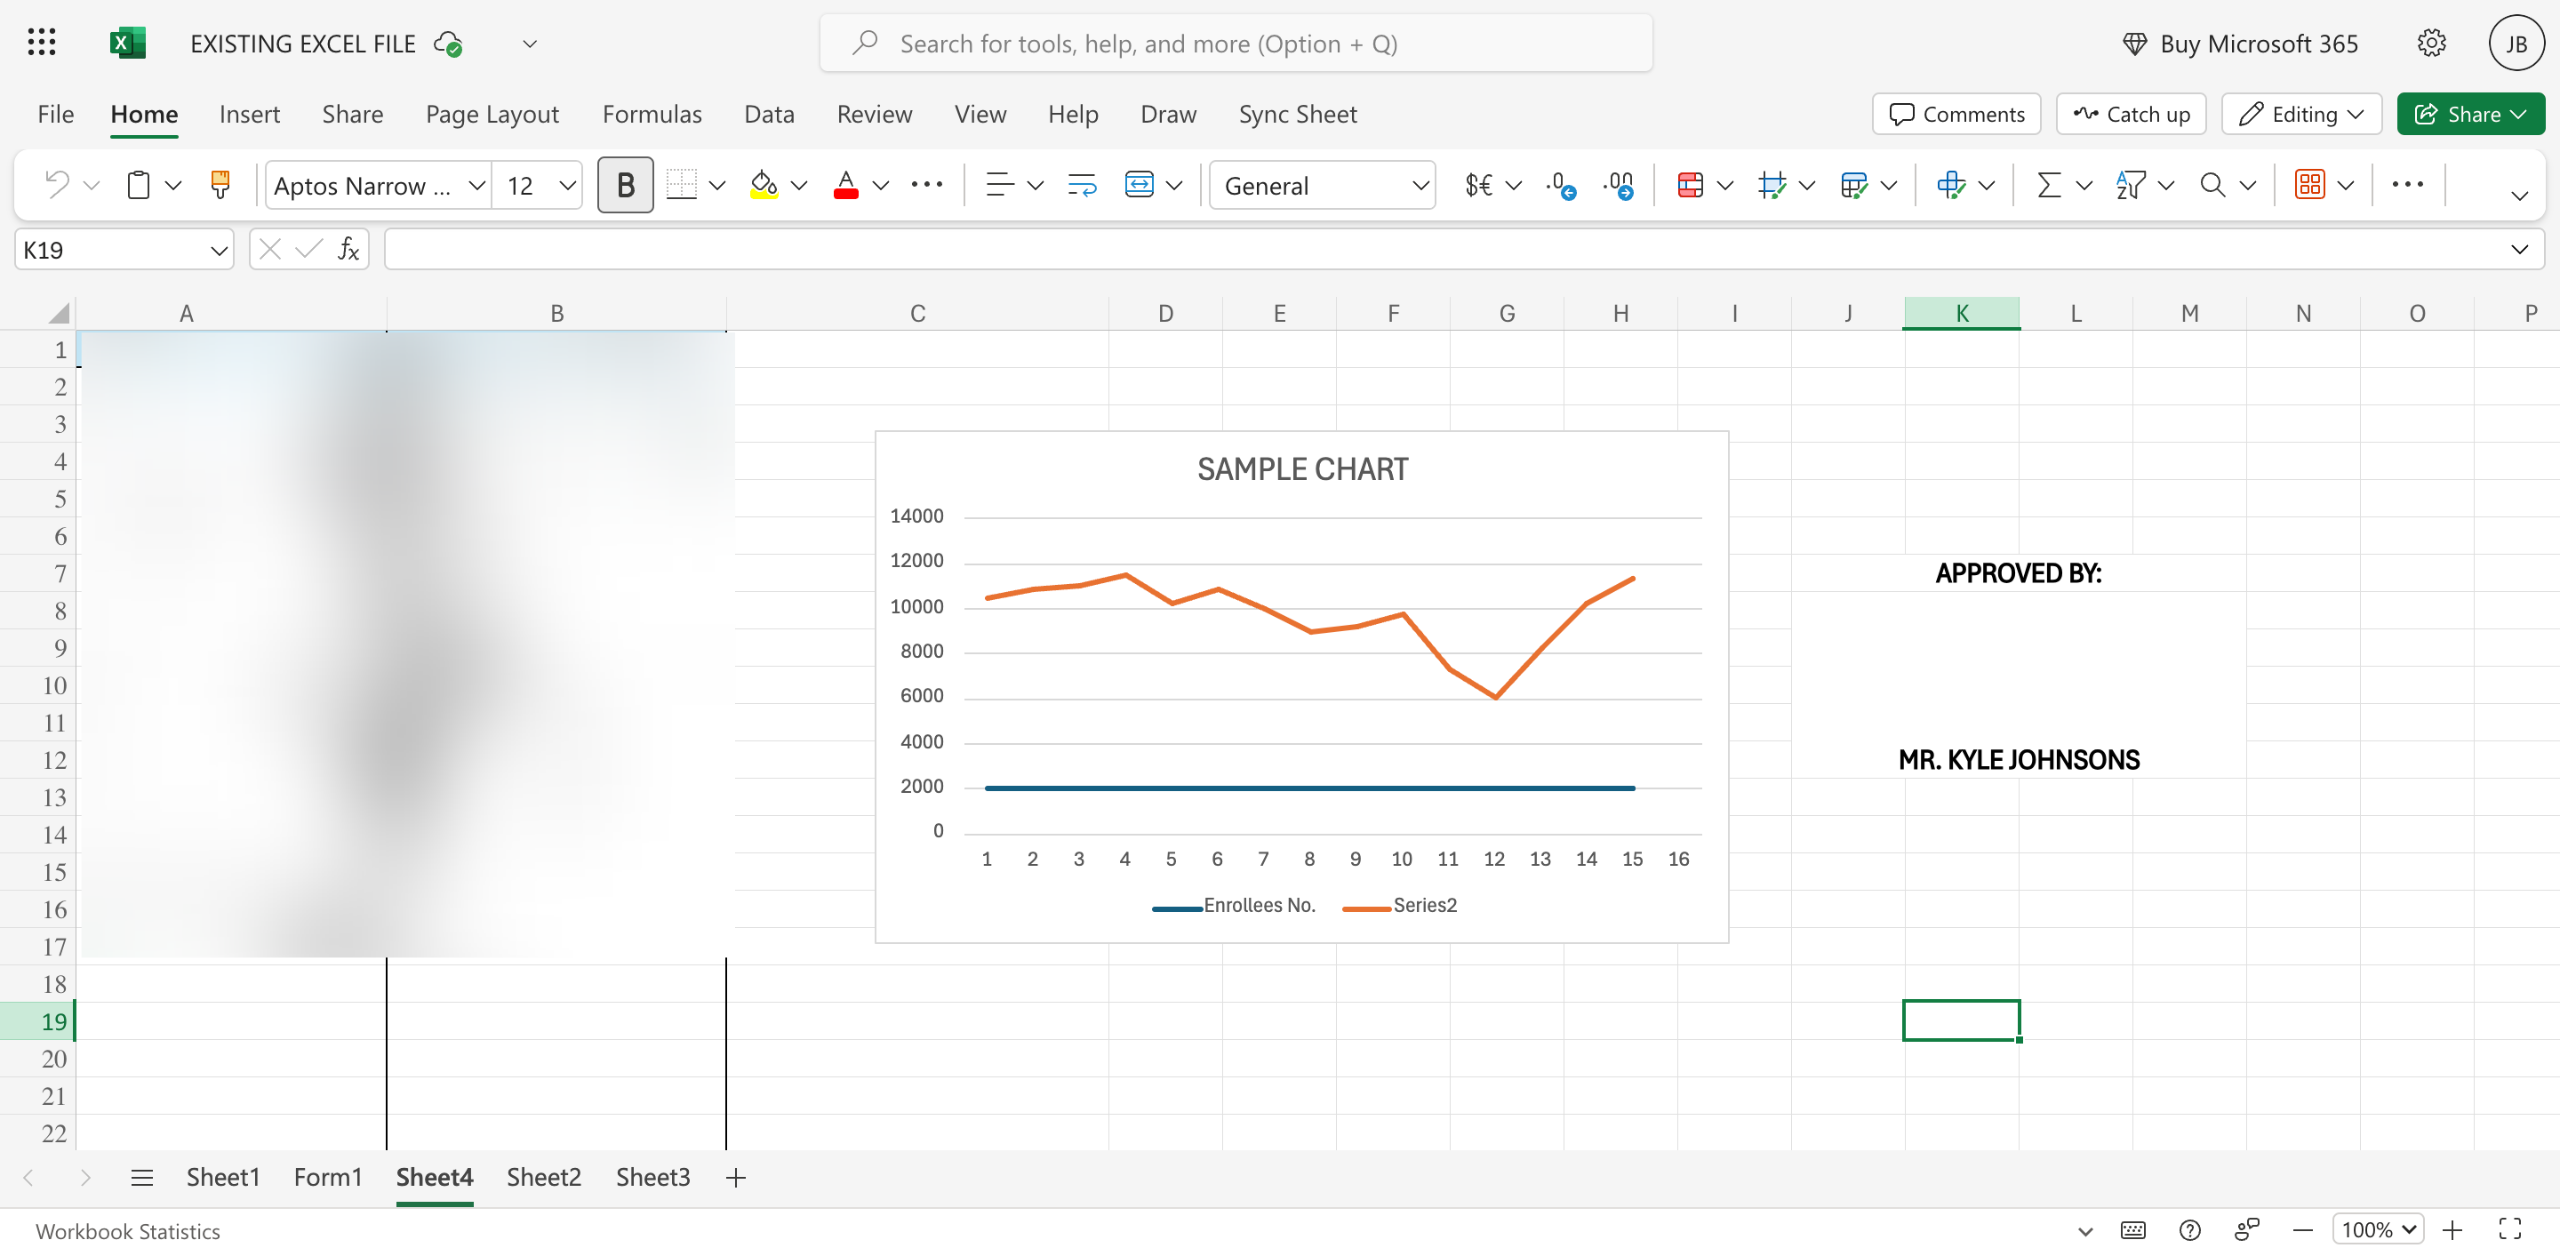Click the yellow fill color swatch
2560x1248 pixels.
click(764, 185)
